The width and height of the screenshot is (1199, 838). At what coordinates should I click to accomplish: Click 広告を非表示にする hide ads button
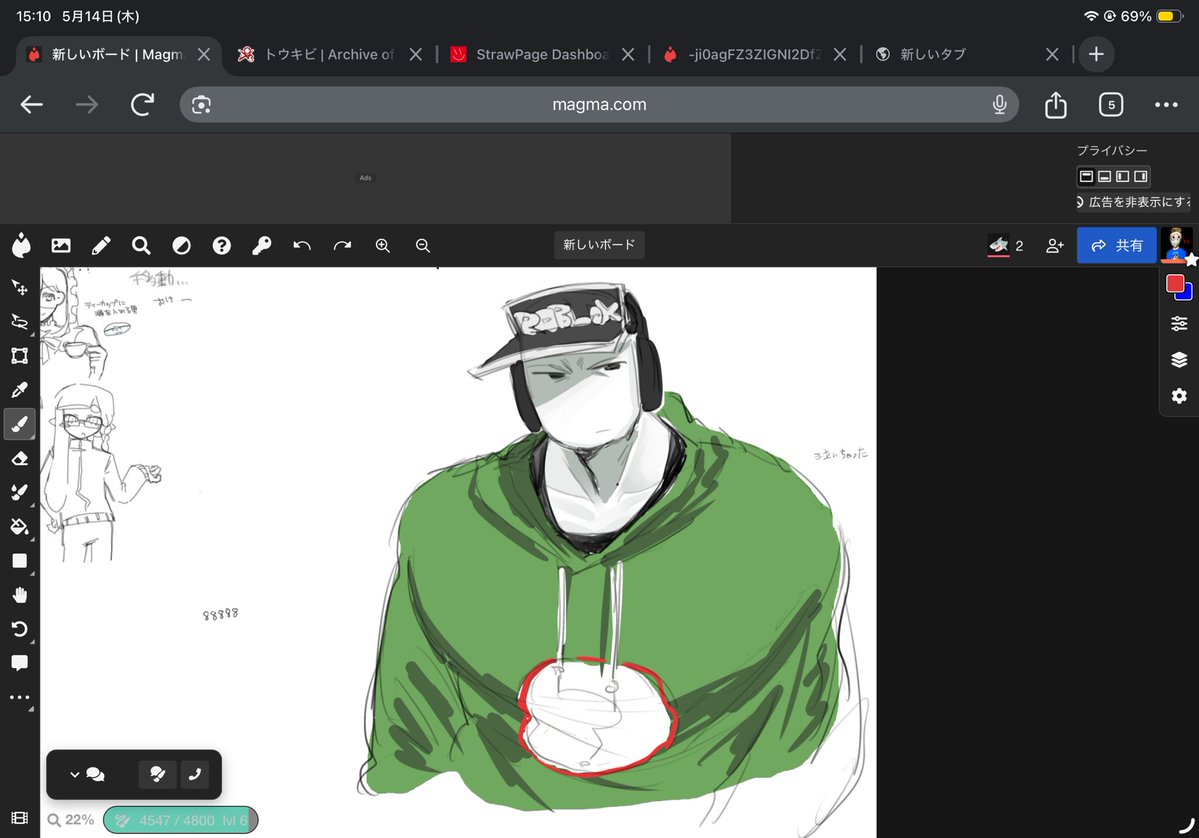[1134, 202]
